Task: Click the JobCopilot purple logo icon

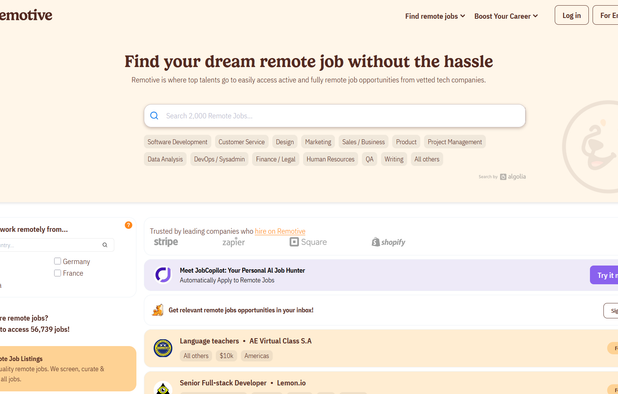Action: coord(163,275)
